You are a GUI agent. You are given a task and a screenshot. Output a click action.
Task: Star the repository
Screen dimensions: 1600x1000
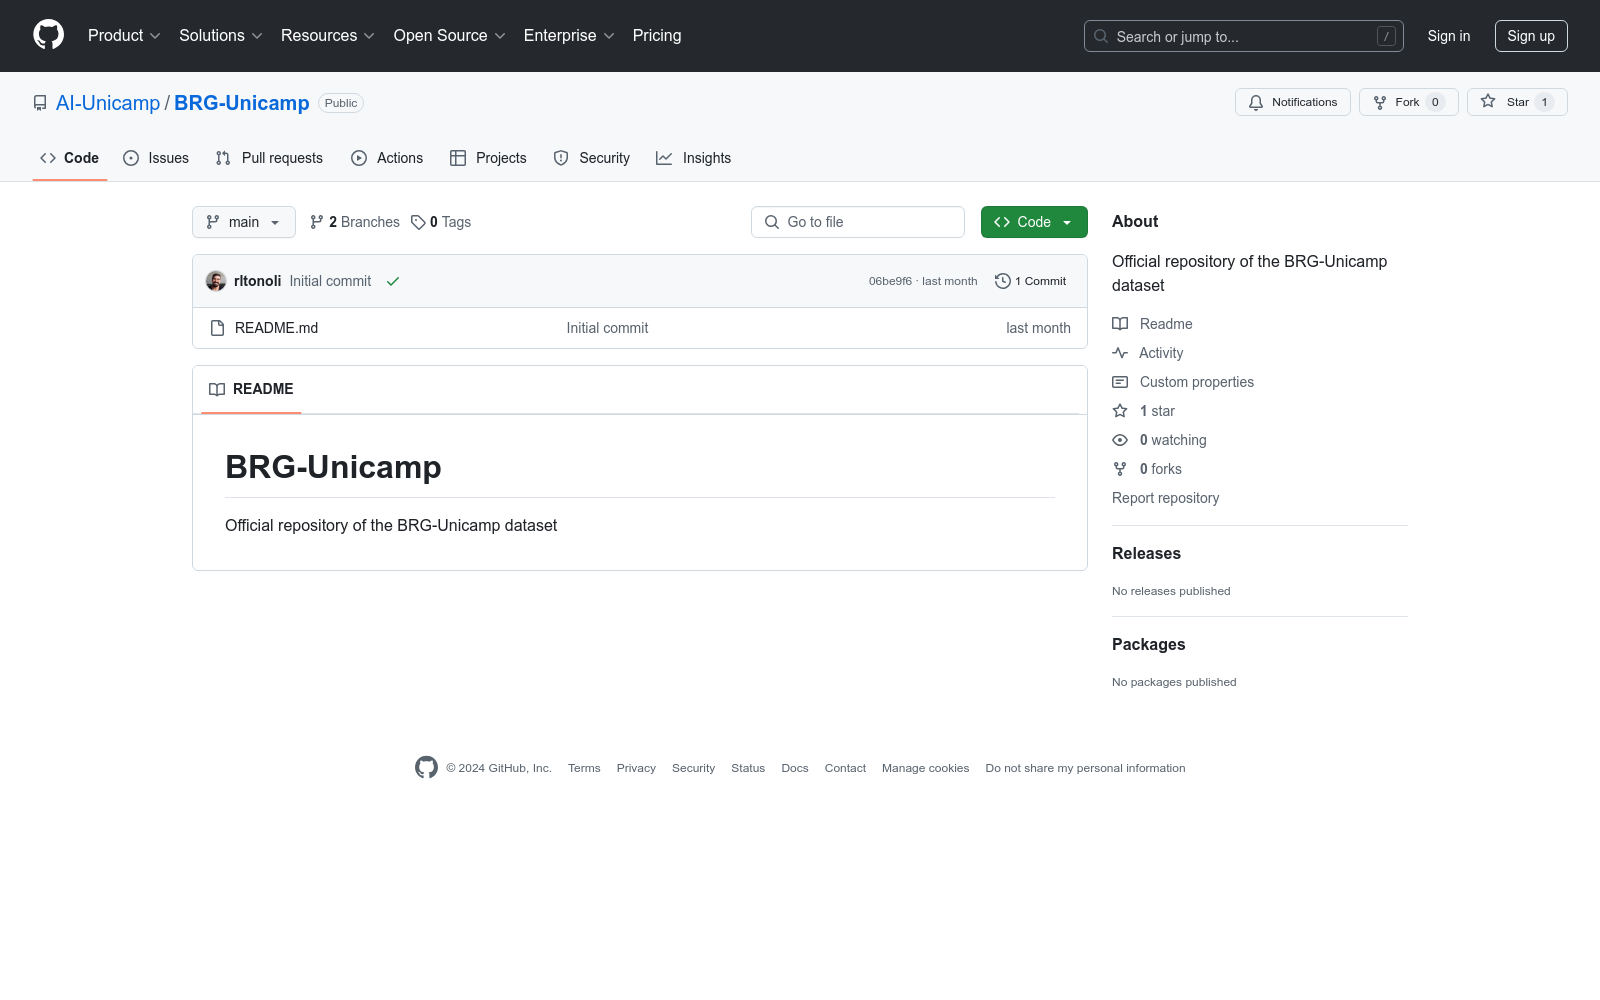coord(1517,102)
